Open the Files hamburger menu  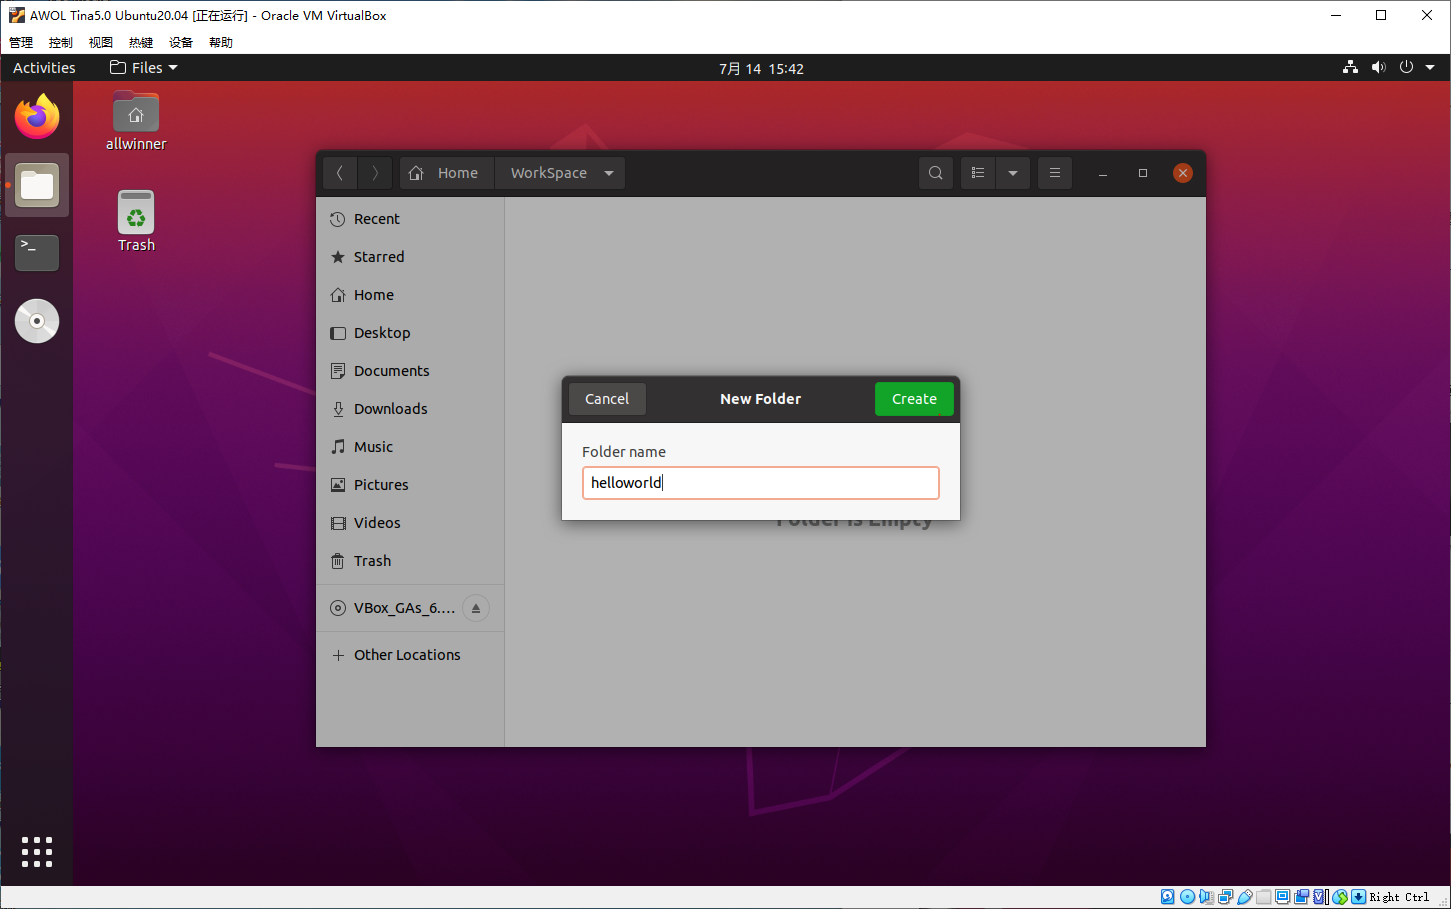click(x=1054, y=173)
